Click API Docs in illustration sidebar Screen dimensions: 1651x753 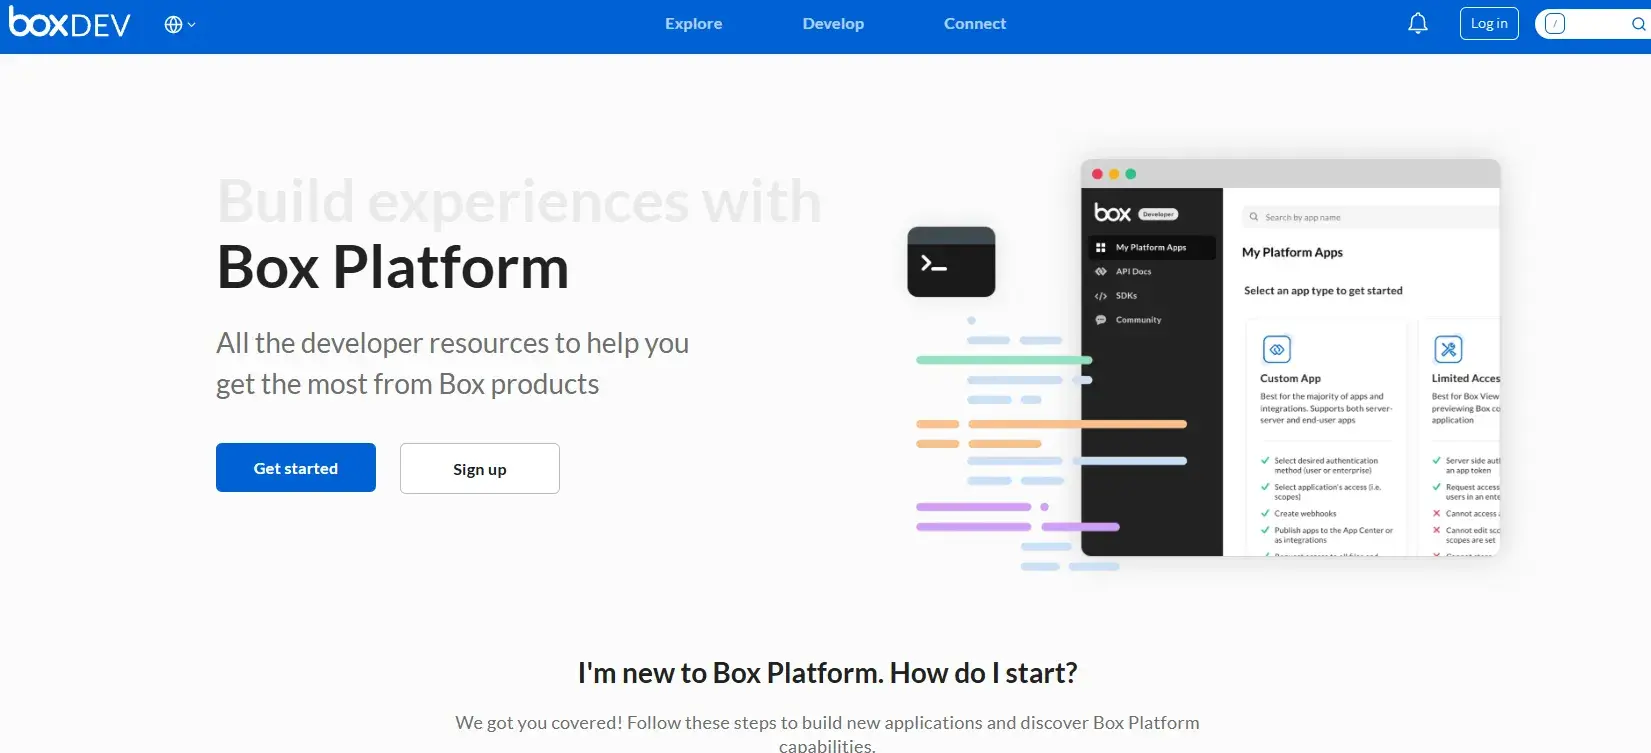[x=1124, y=272]
